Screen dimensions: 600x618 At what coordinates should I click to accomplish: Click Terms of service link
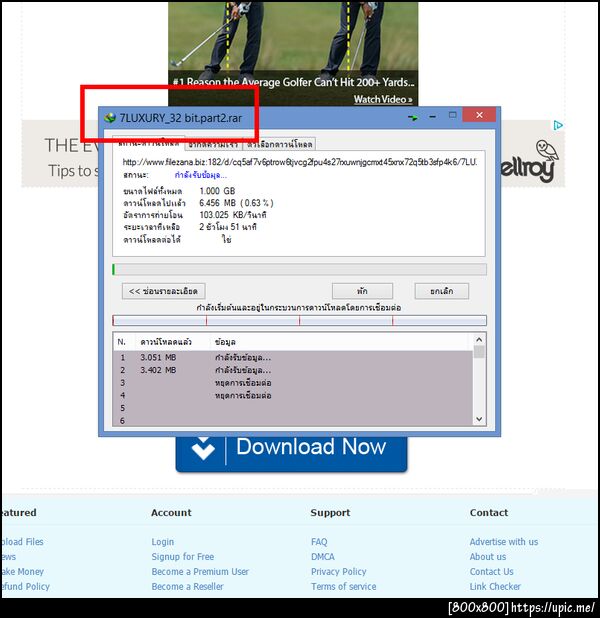(344, 586)
